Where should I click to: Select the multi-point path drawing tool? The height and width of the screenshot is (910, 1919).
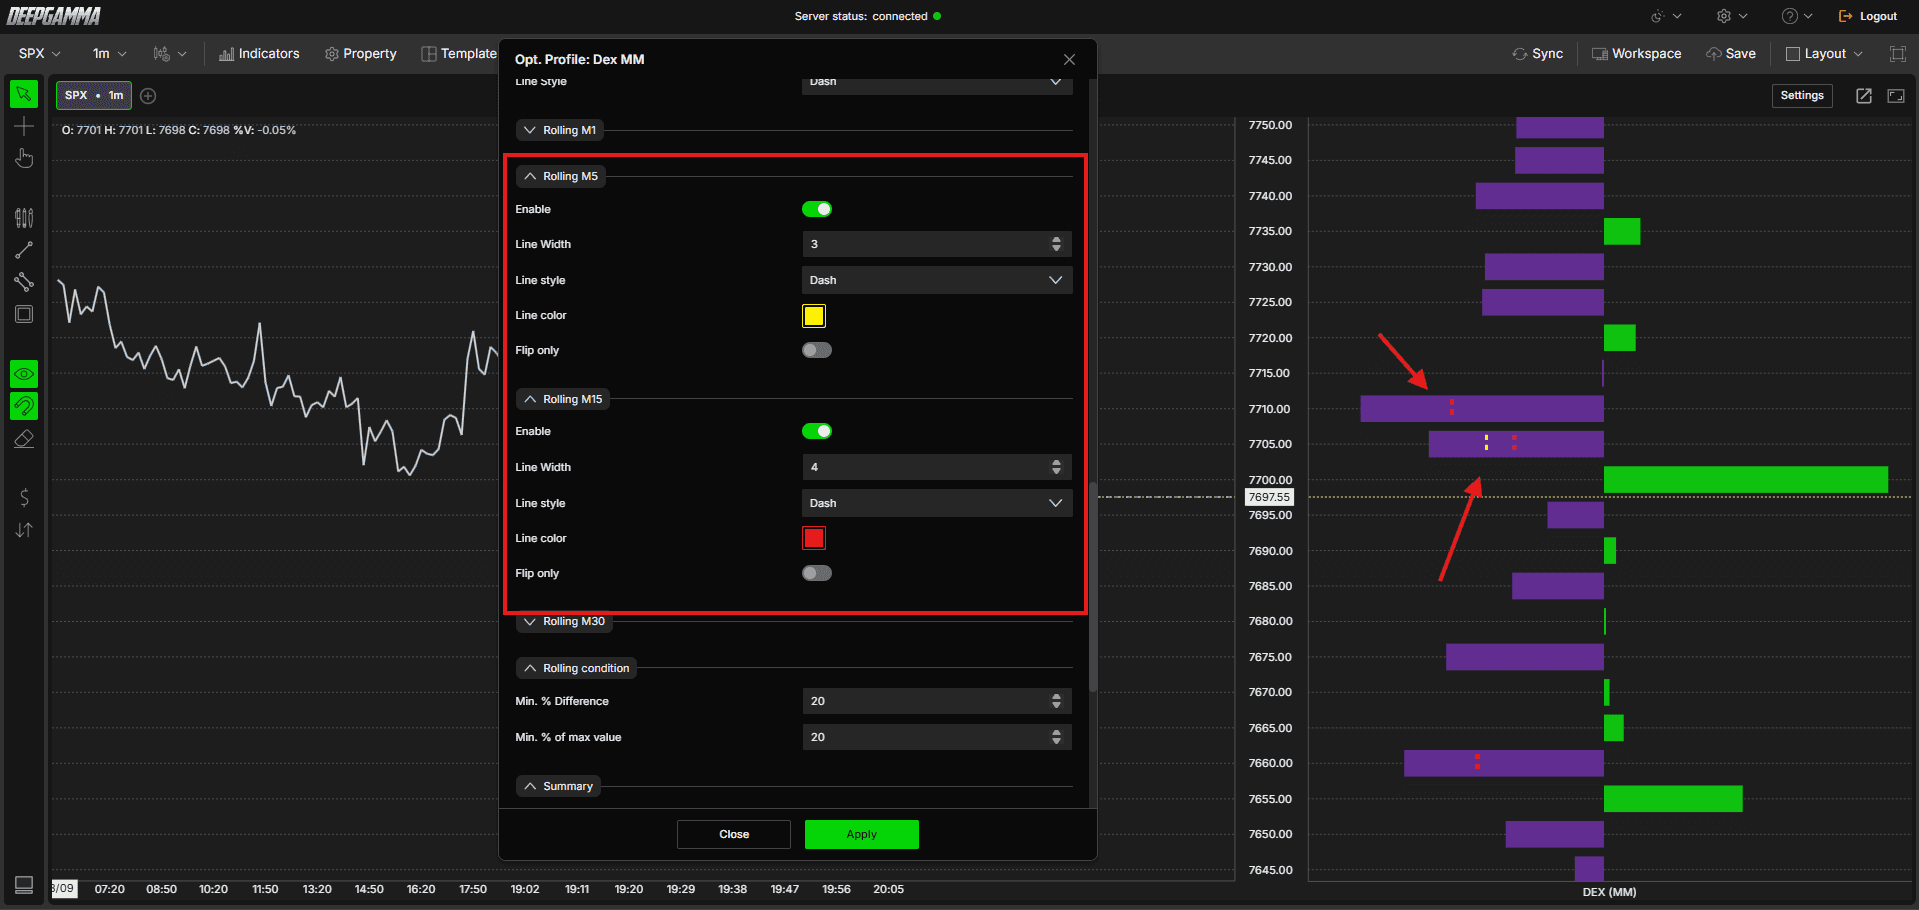(24, 282)
